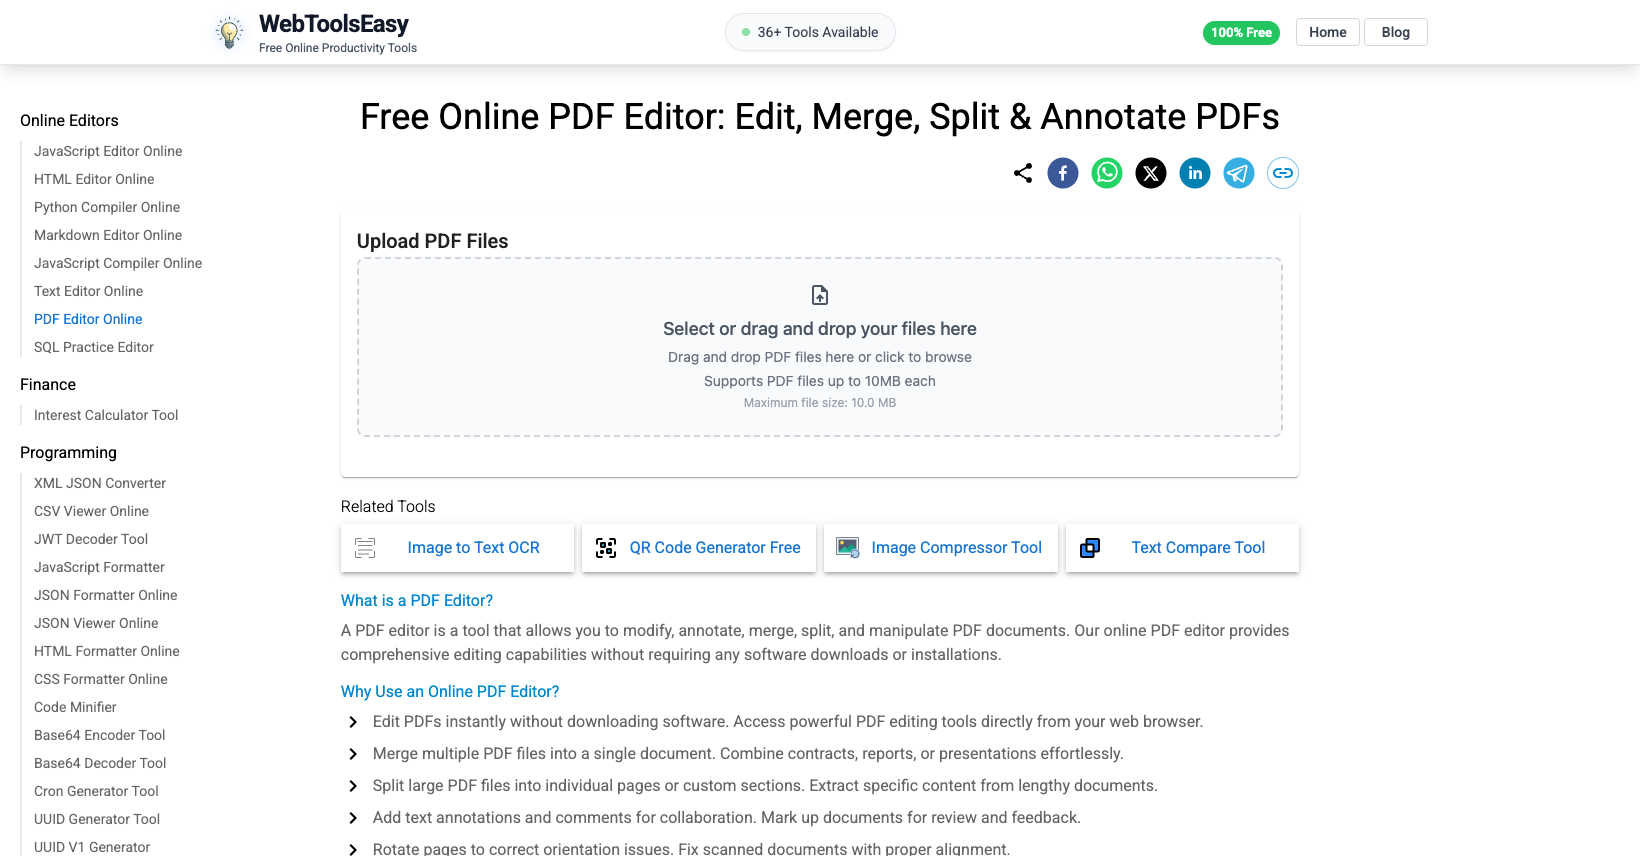Expand the 'Edit PDFs instantly' chevron item
Image resolution: width=1640 pixels, height=856 pixels.
click(353, 722)
